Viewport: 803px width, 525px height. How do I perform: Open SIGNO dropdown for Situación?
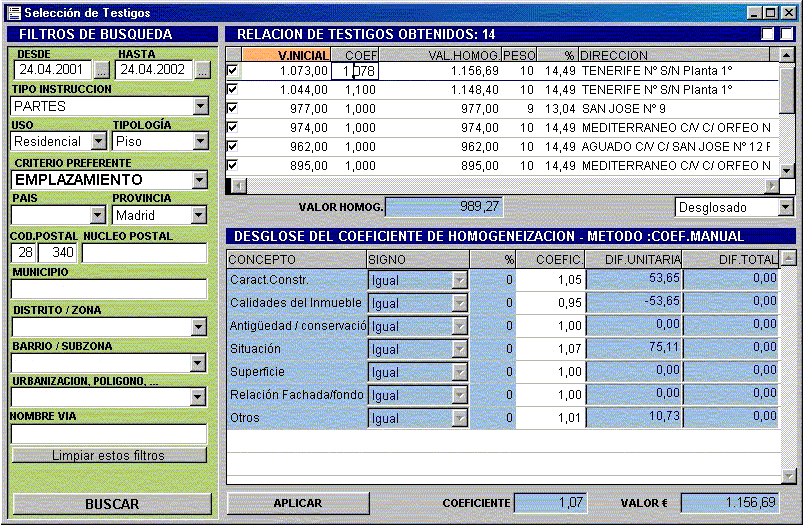coord(460,349)
